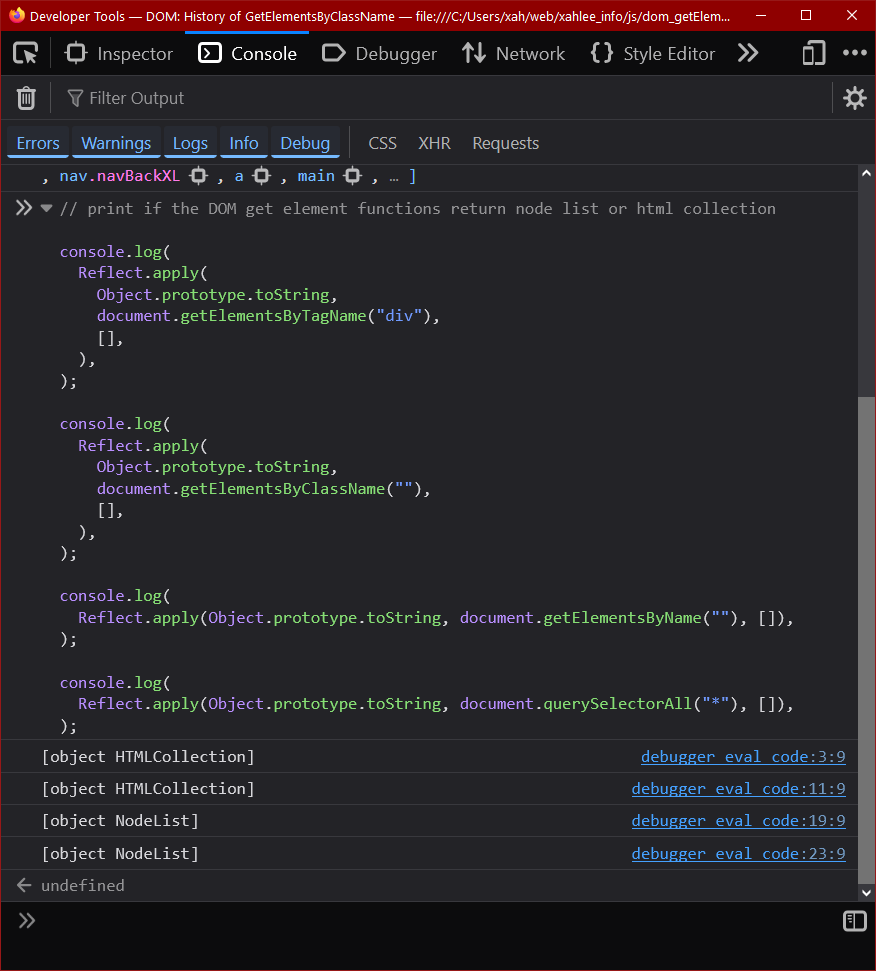Toggle the XHR filter
The width and height of the screenshot is (876, 971).
click(x=435, y=143)
